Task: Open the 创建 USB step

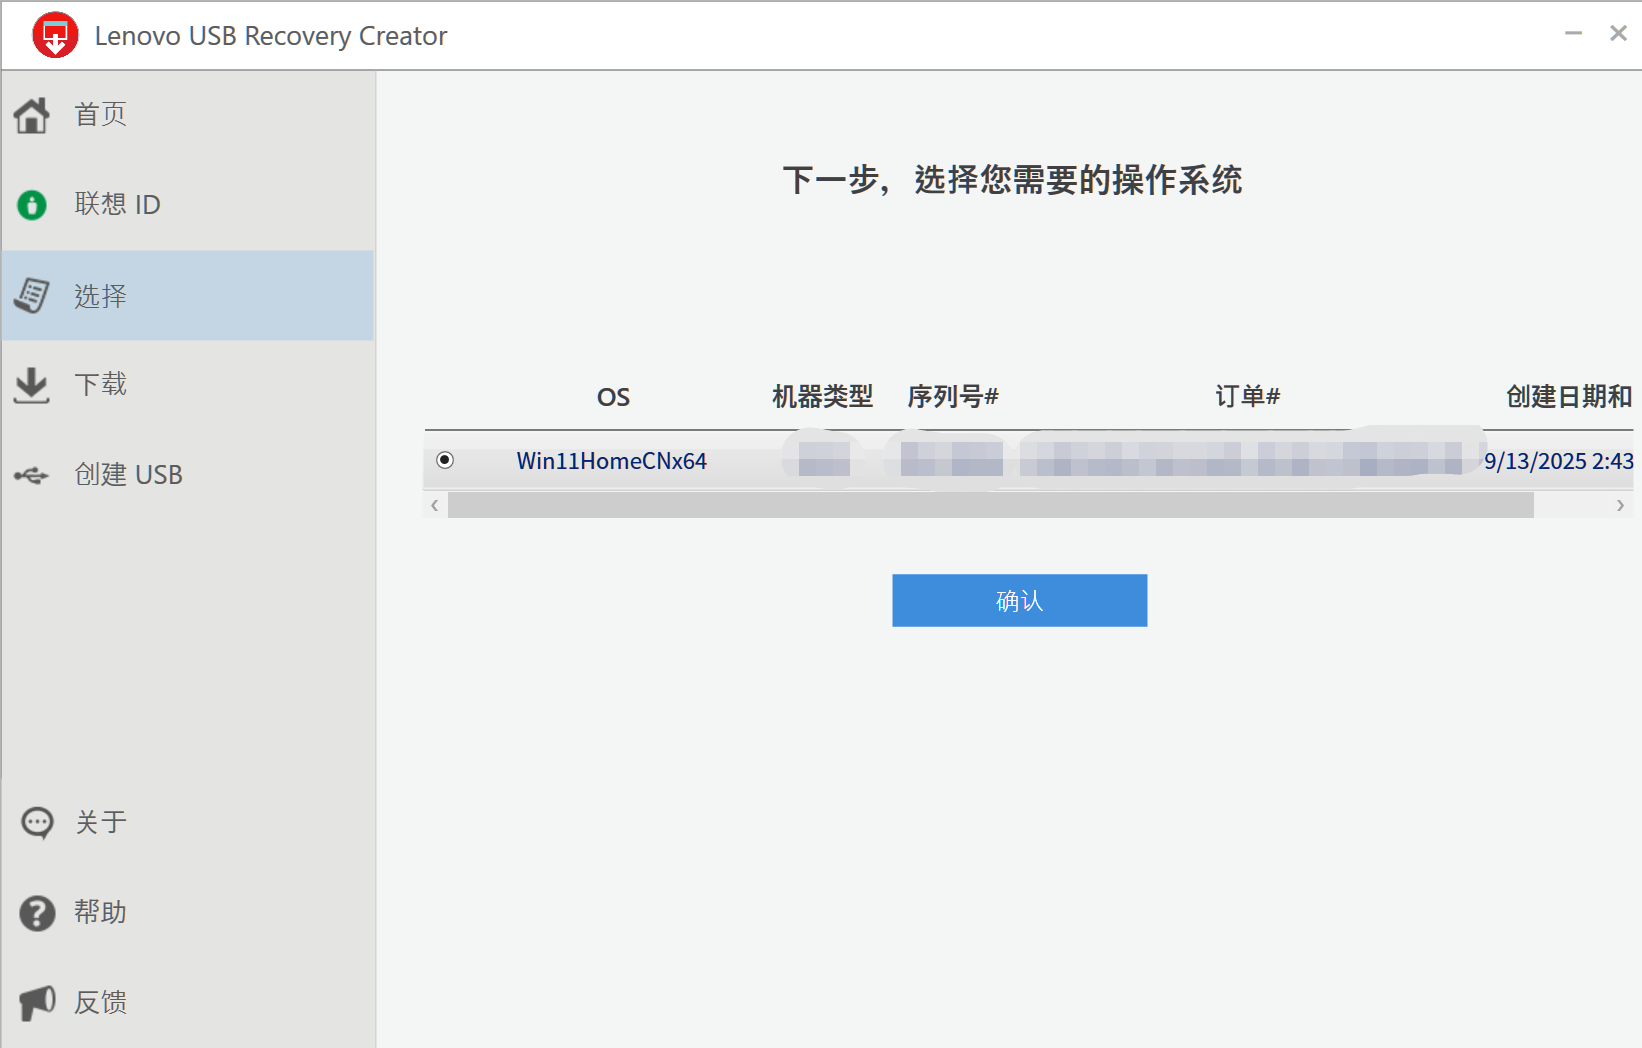Action: click(188, 475)
